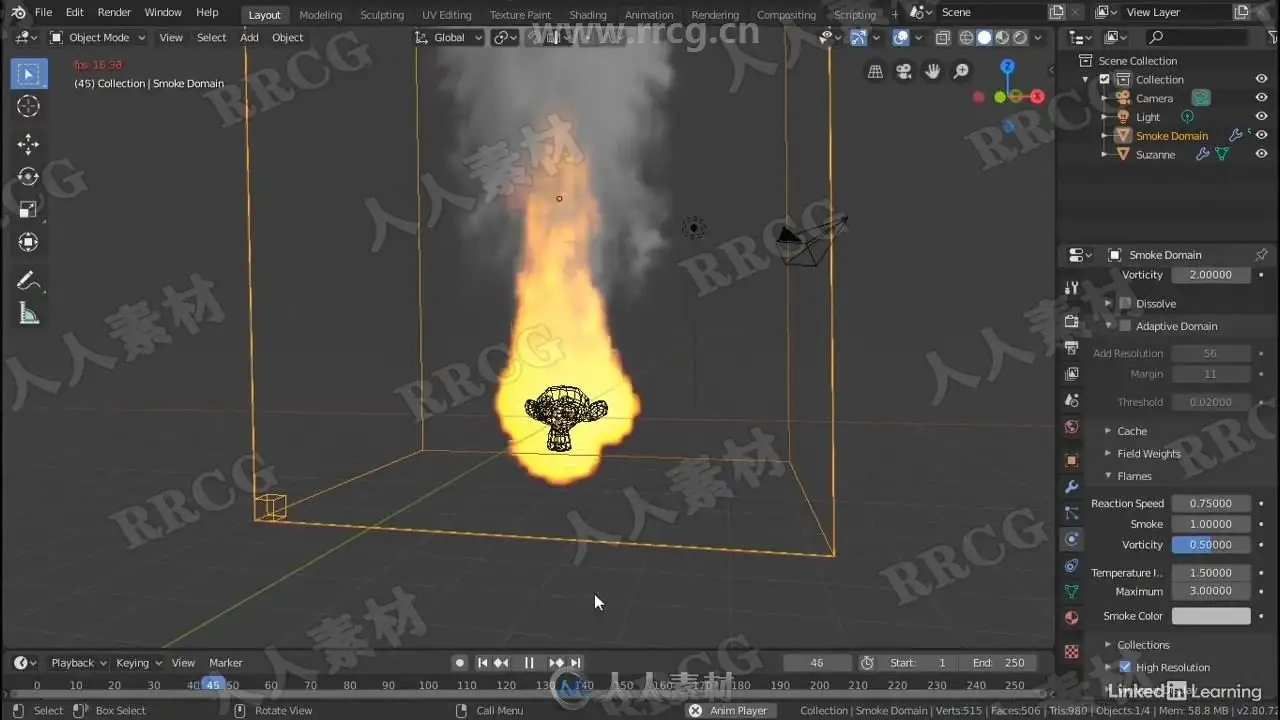Open the Object Mode dropdown
The width and height of the screenshot is (1280, 720).
coord(97,38)
